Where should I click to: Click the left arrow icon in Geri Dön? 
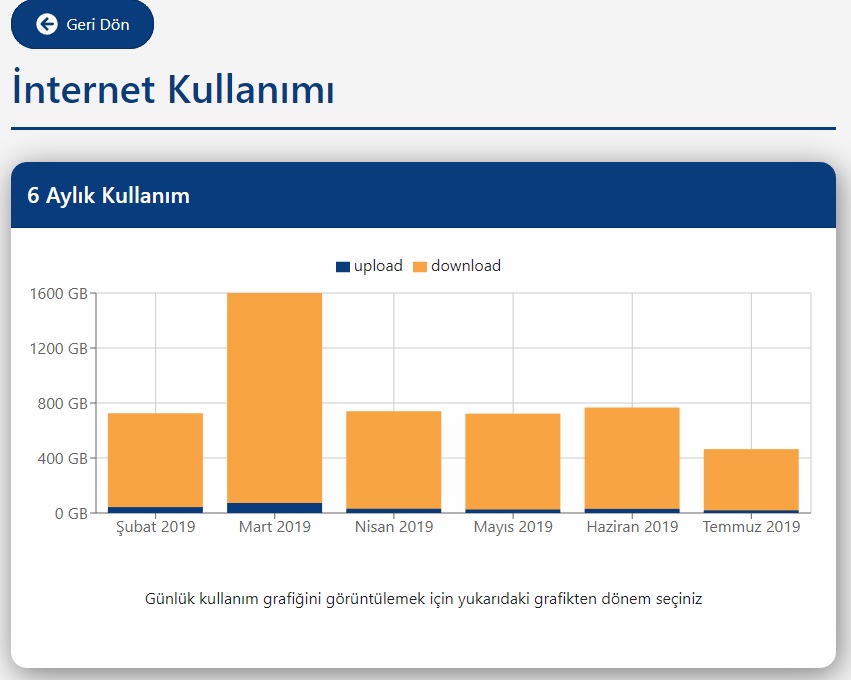(x=47, y=24)
